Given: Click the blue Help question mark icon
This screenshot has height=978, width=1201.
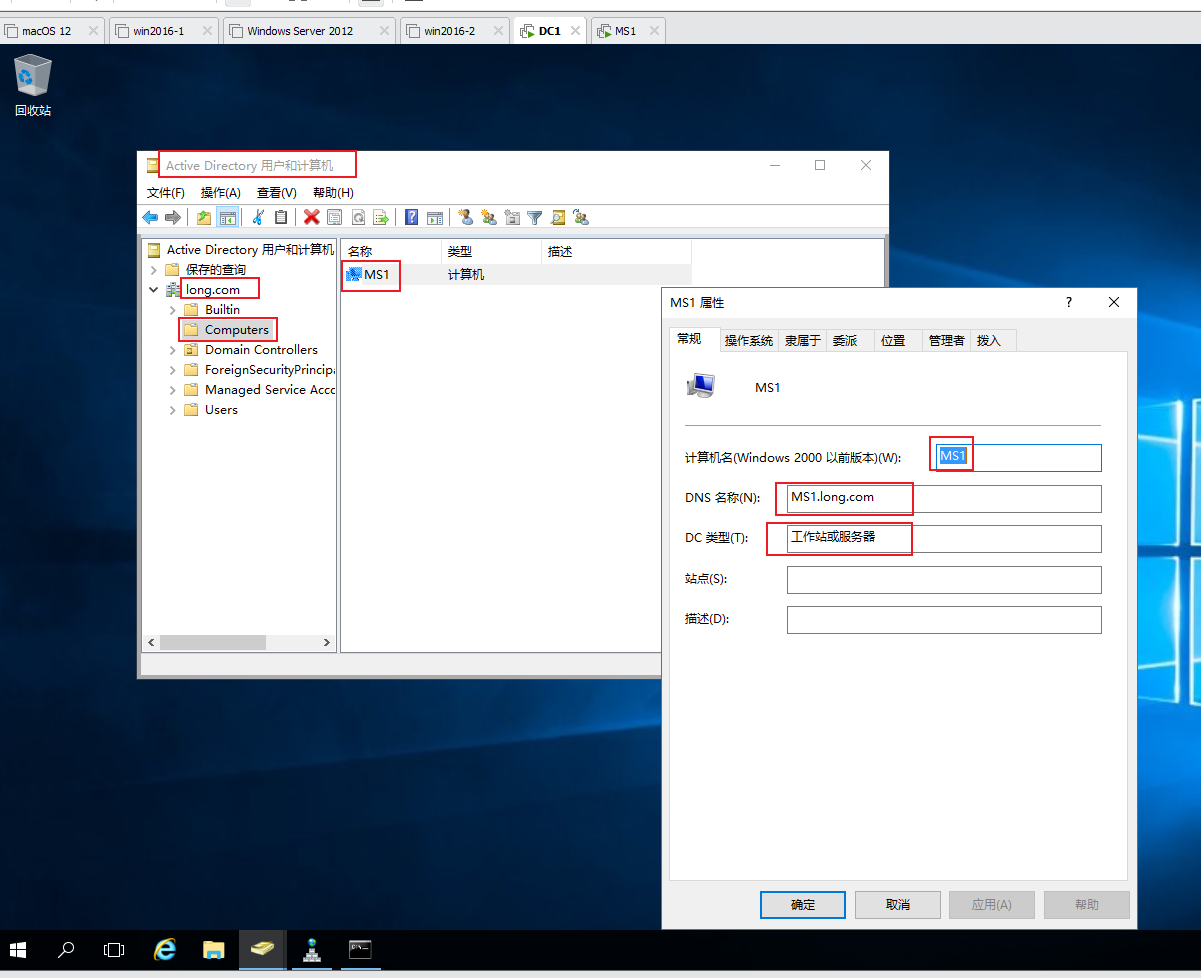Looking at the screenshot, I should coord(411,217).
